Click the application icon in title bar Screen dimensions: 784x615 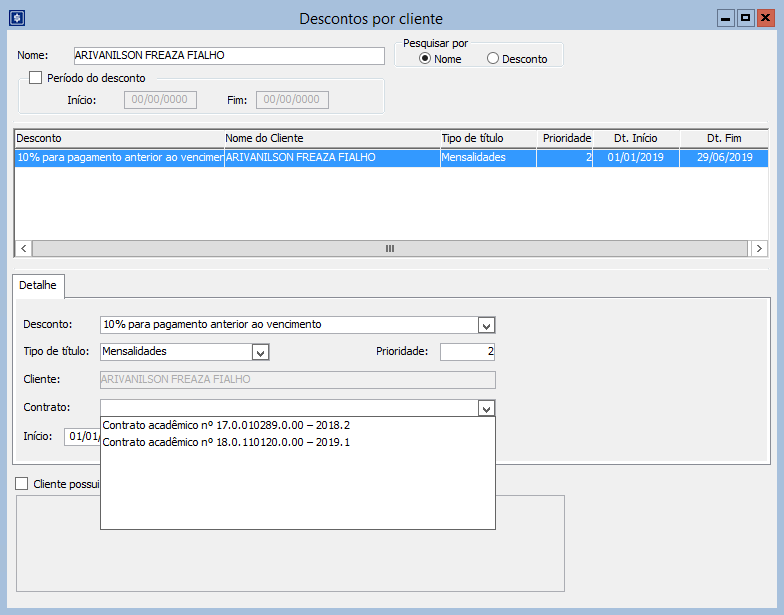tap(16, 18)
